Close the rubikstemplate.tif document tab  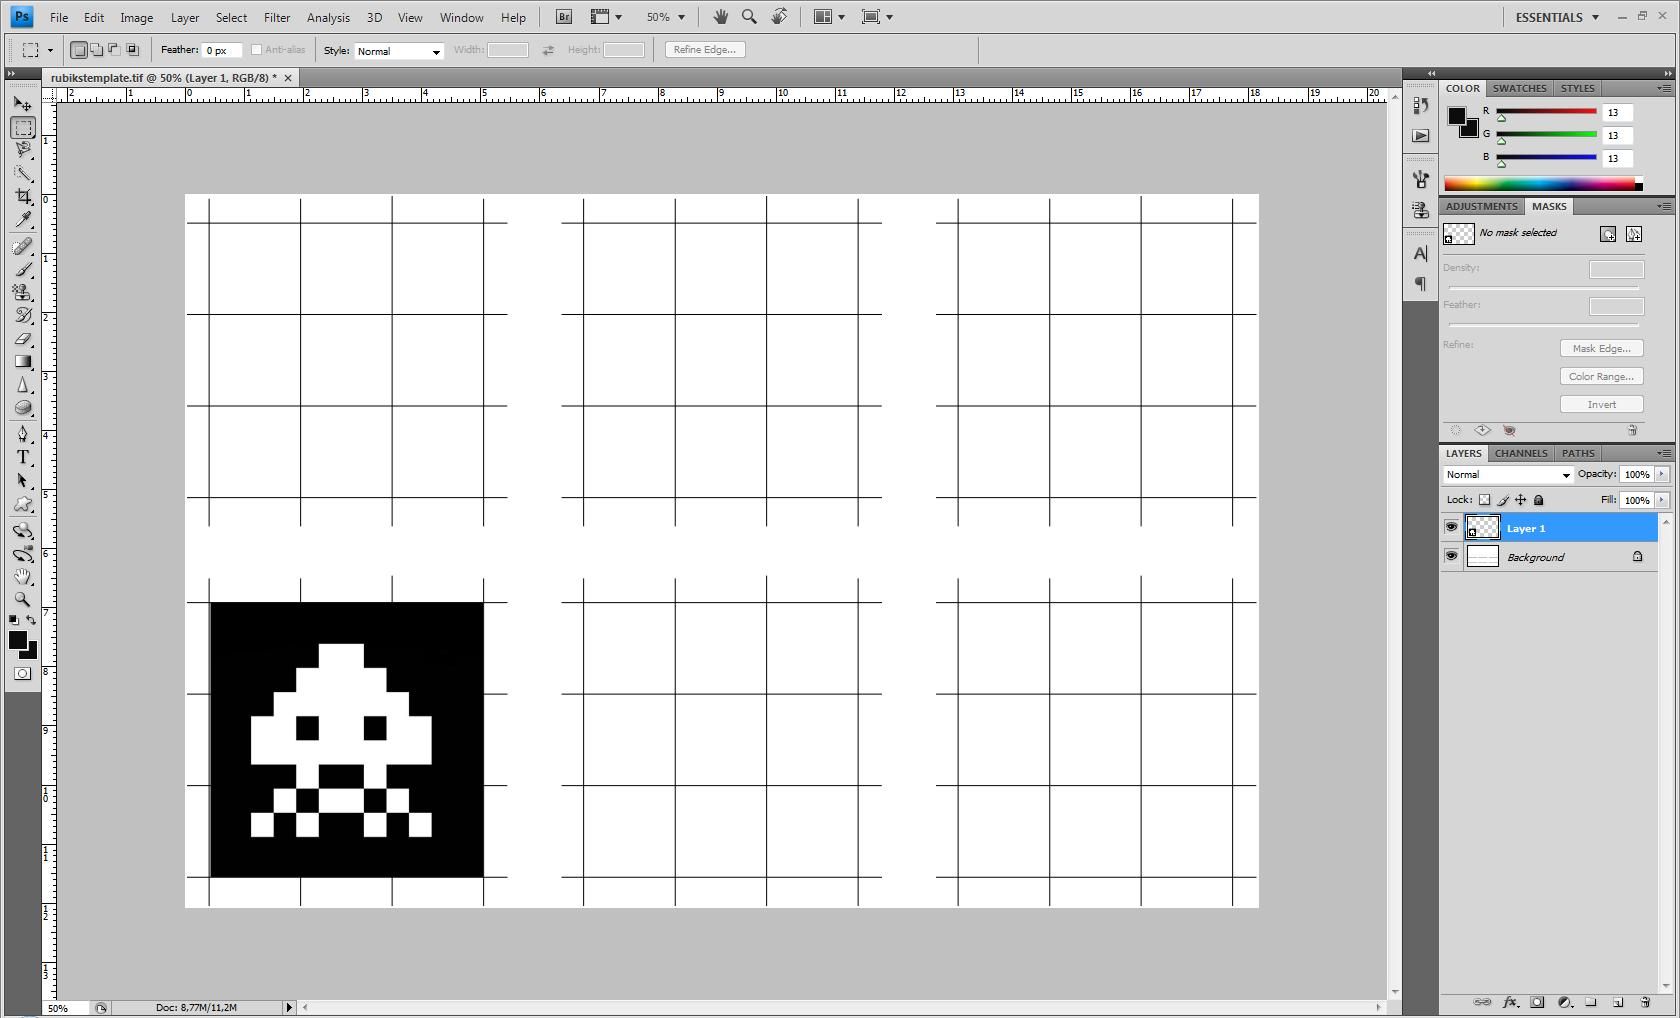pos(288,78)
